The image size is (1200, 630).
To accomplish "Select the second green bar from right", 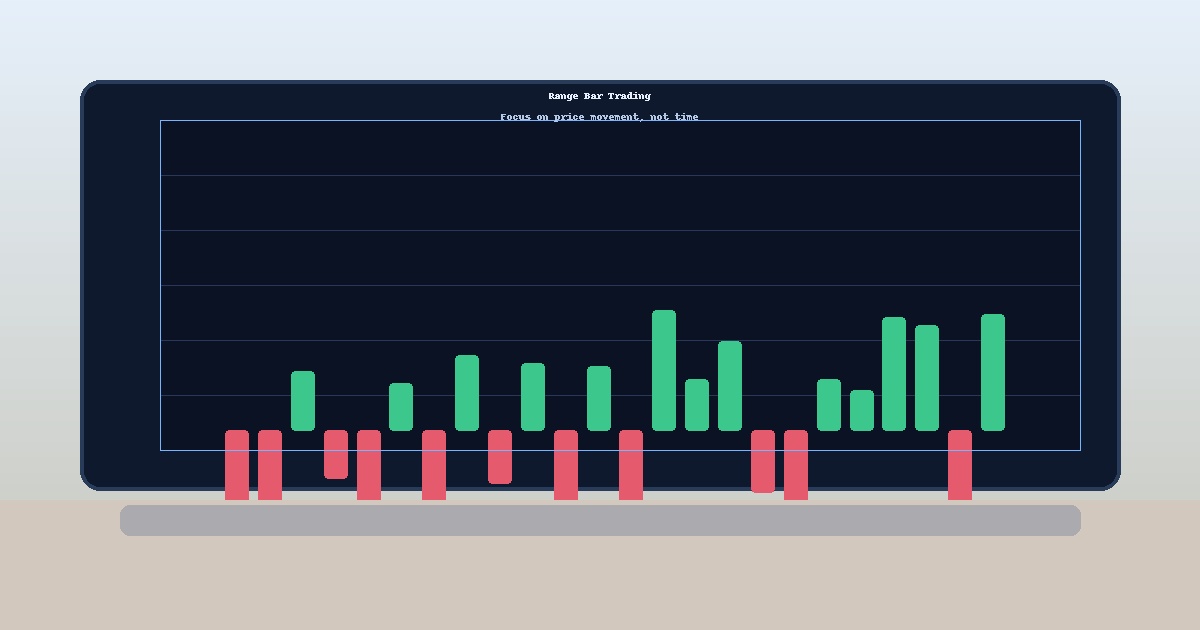I will (x=927, y=378).
